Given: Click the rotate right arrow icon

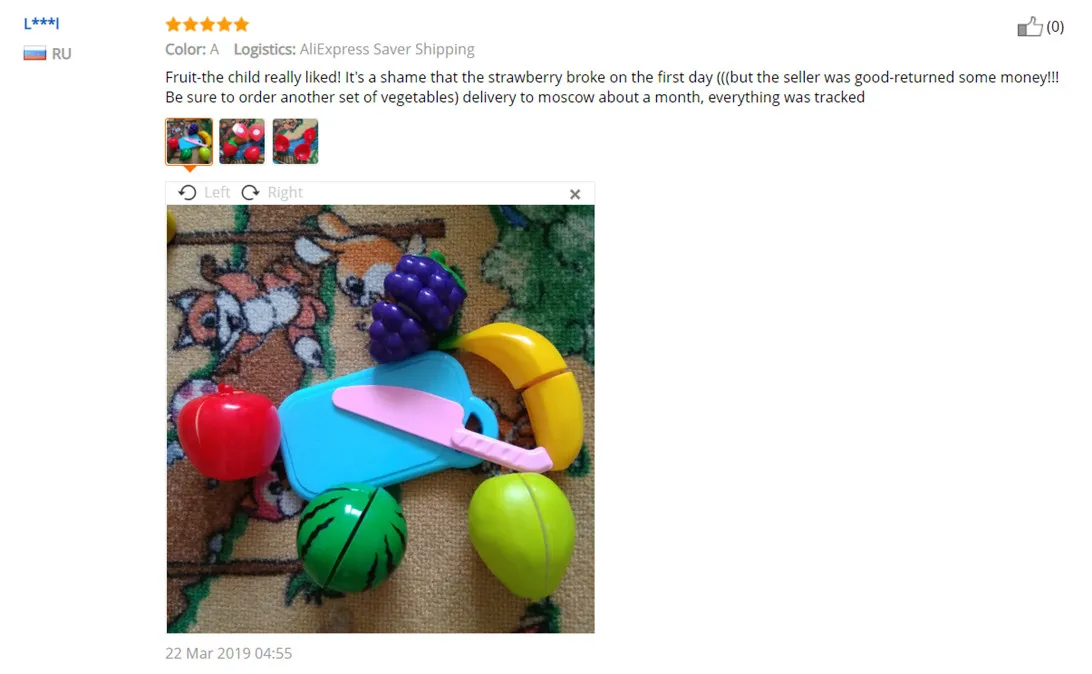Looking at the screenshot, I should pos(250,192).
